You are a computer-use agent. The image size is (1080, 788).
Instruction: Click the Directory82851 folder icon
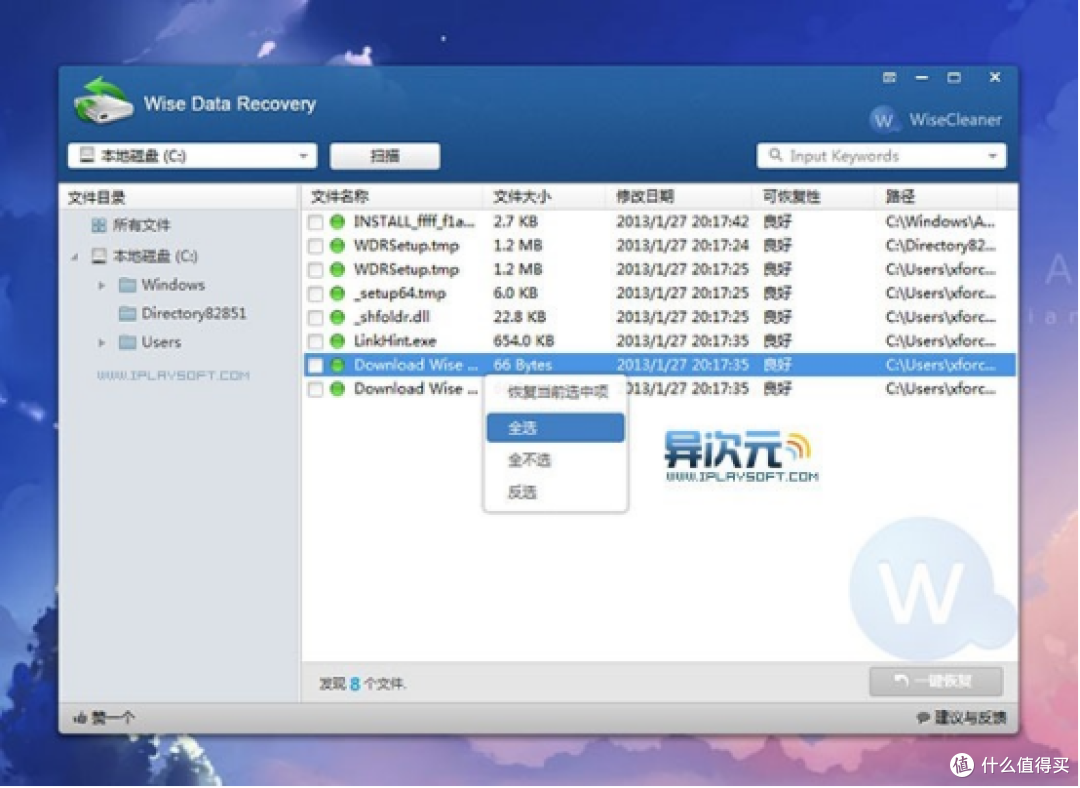click(127, 313)
